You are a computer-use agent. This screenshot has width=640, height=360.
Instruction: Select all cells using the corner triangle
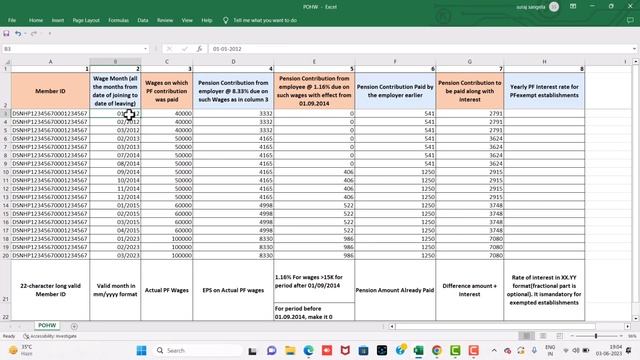(7, 62)
